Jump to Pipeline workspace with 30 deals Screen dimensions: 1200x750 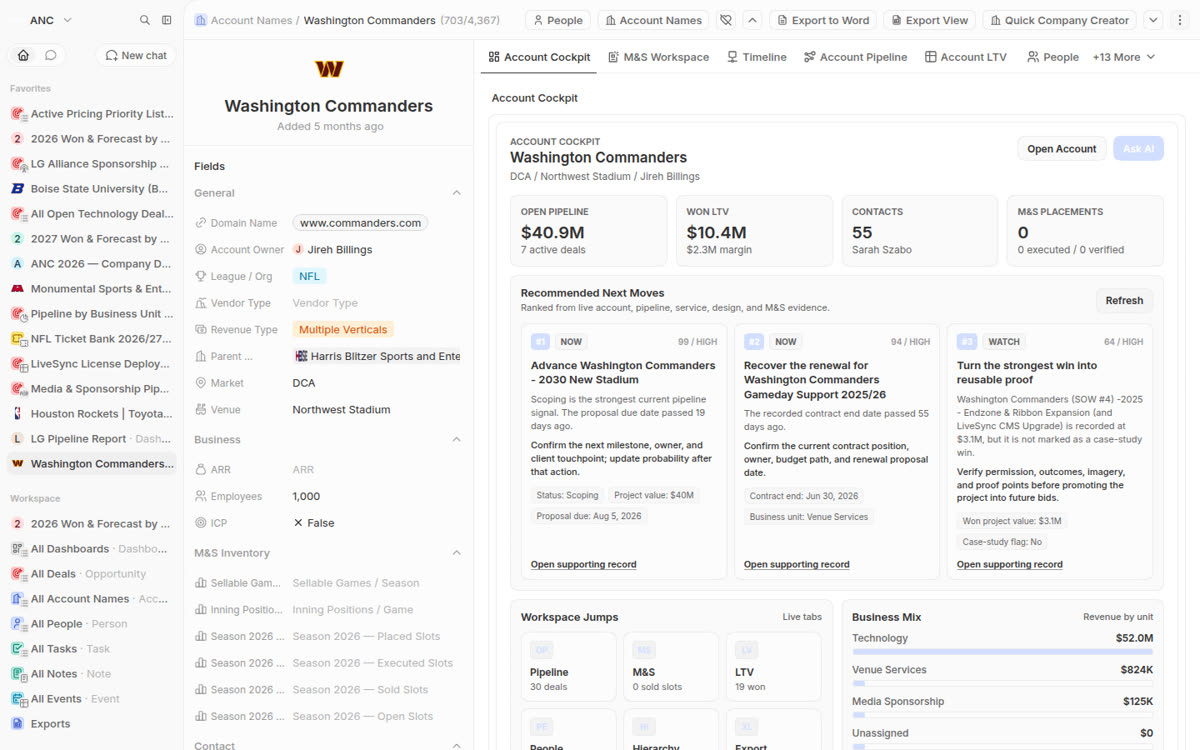pyautogui.click(x=568, y=666)
